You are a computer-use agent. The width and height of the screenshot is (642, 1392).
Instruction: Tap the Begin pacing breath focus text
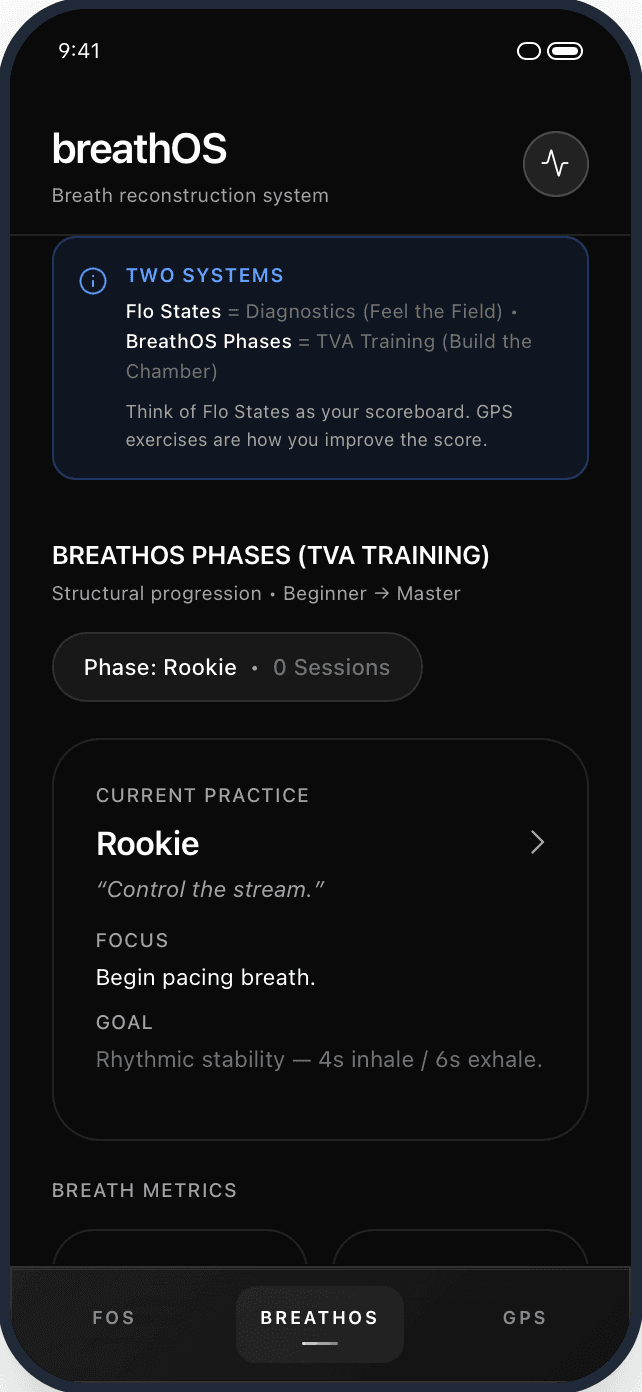click(x=206, y=977)
